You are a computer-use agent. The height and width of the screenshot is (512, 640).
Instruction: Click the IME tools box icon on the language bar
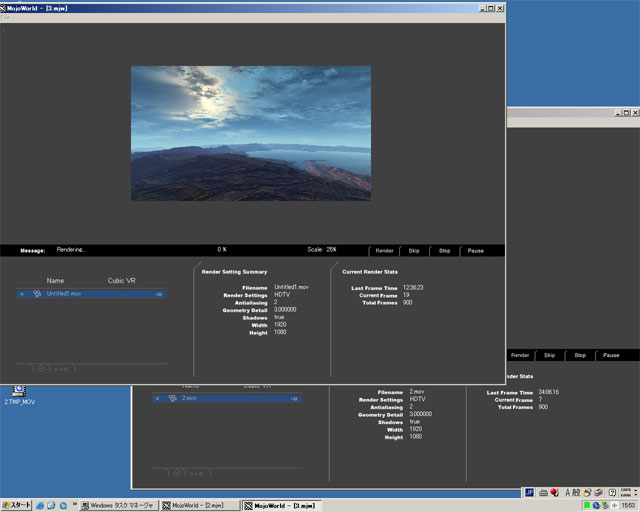point(598,493)
